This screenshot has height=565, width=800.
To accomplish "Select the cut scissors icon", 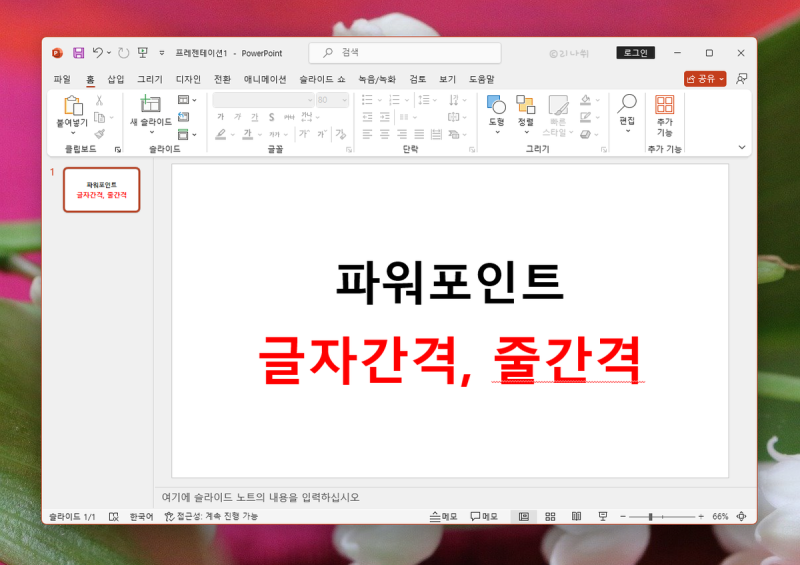I will click(x=99, y=100).
